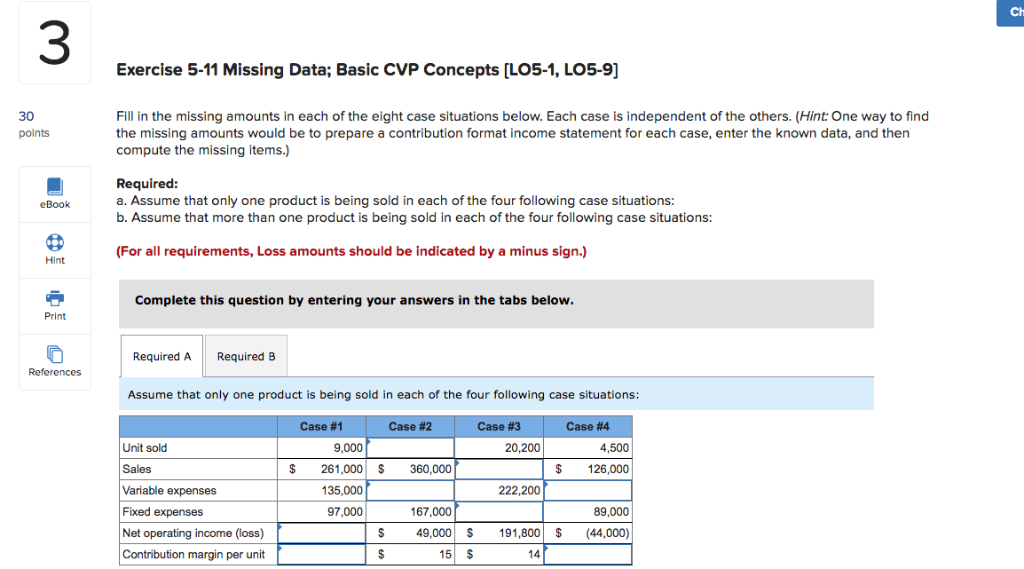The image size is (1024, 569).
Task: Click the Contribution margin per unit label
Action: coord(193,555)
